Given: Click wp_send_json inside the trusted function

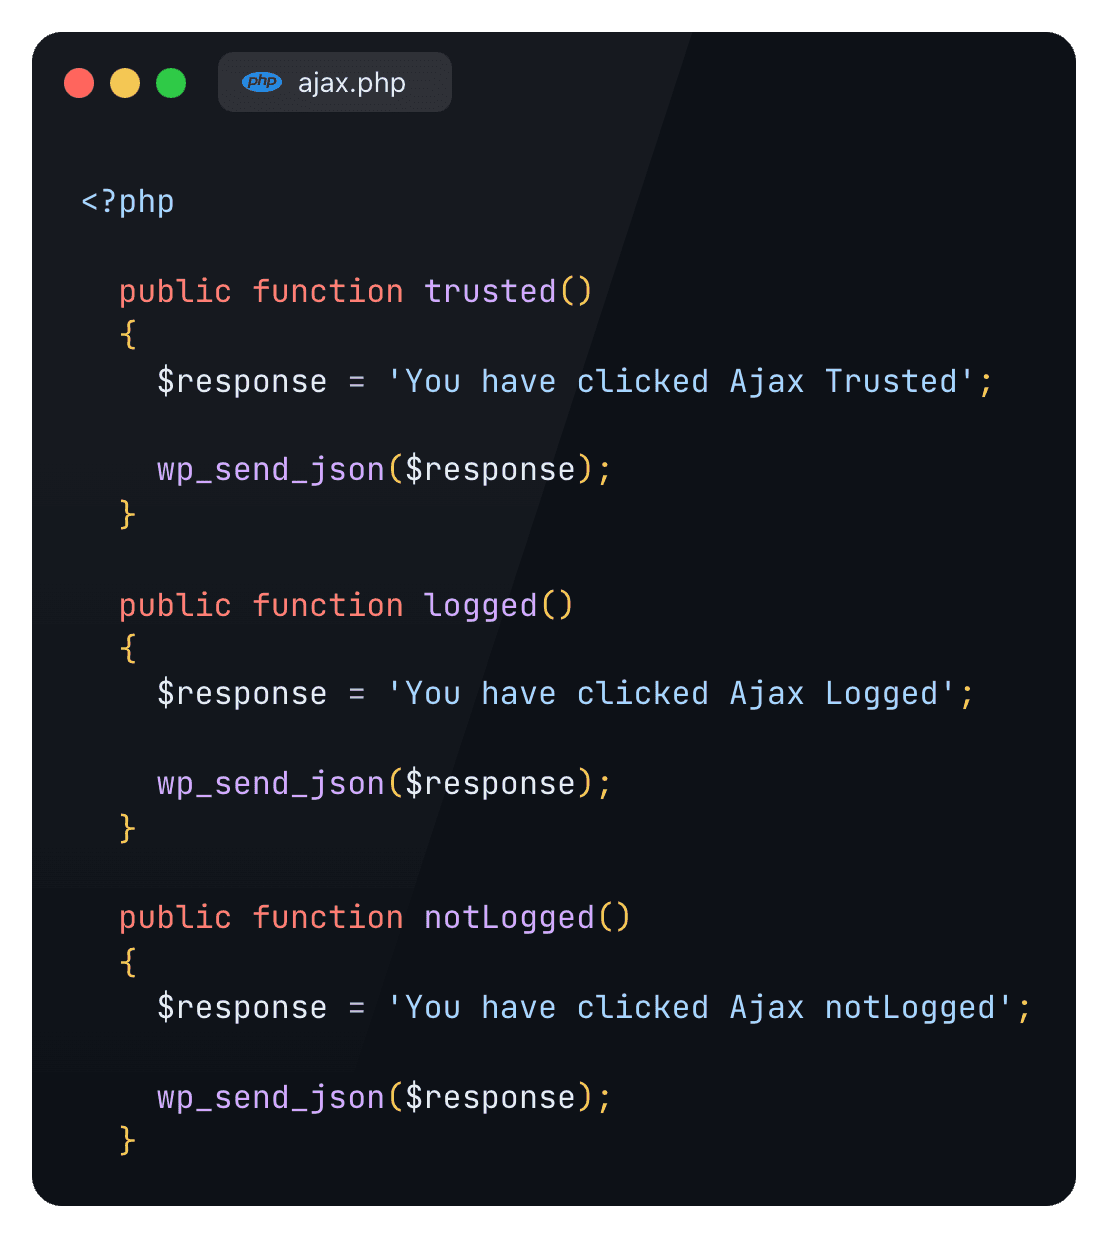Looking at the screenshot, I should [271, 470].
